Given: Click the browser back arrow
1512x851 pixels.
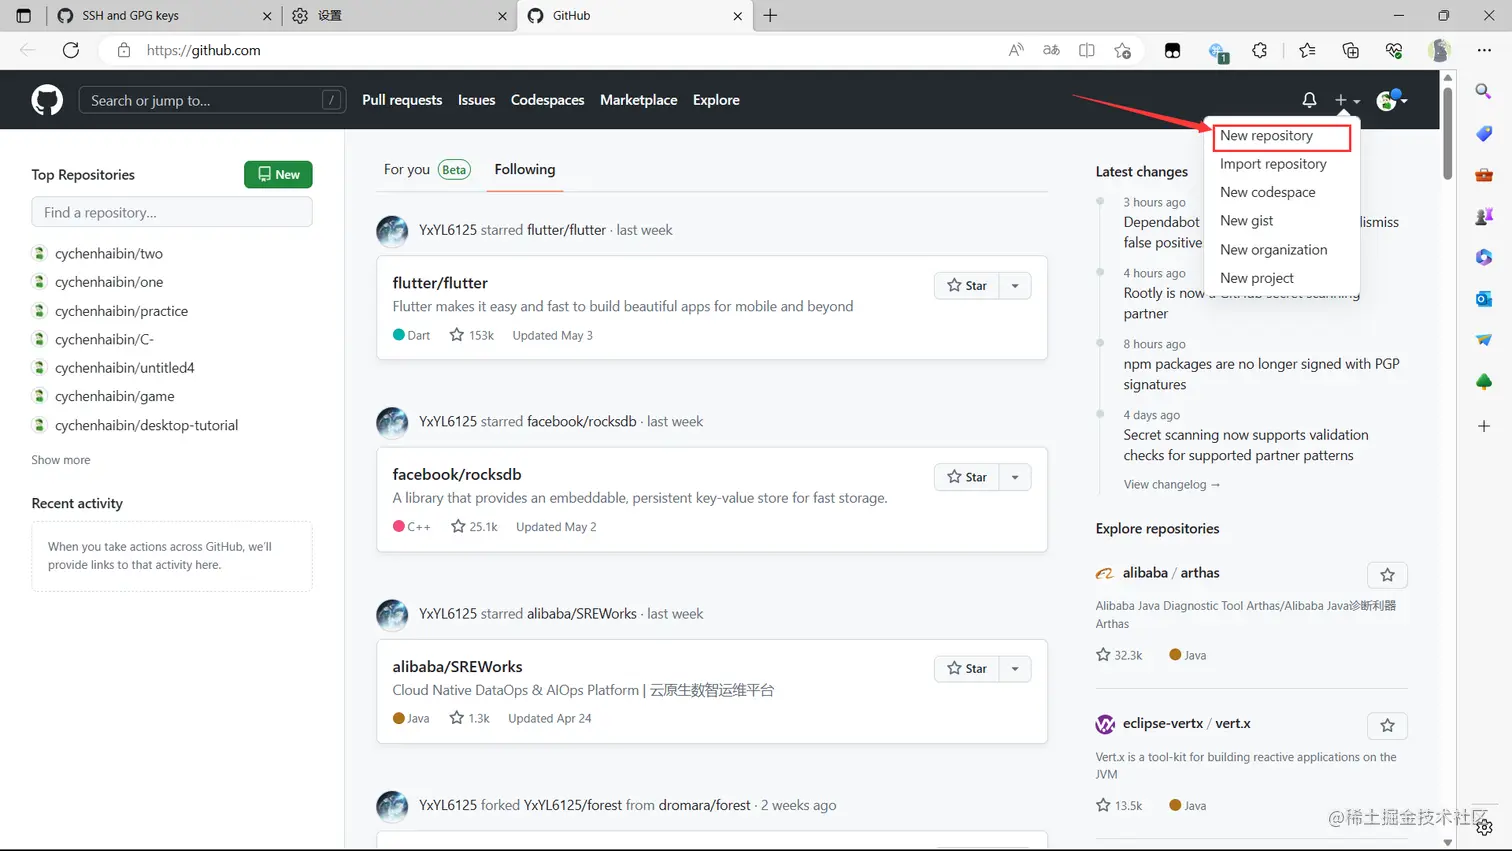Looking at the screenshot, I should tap(28, 50).
